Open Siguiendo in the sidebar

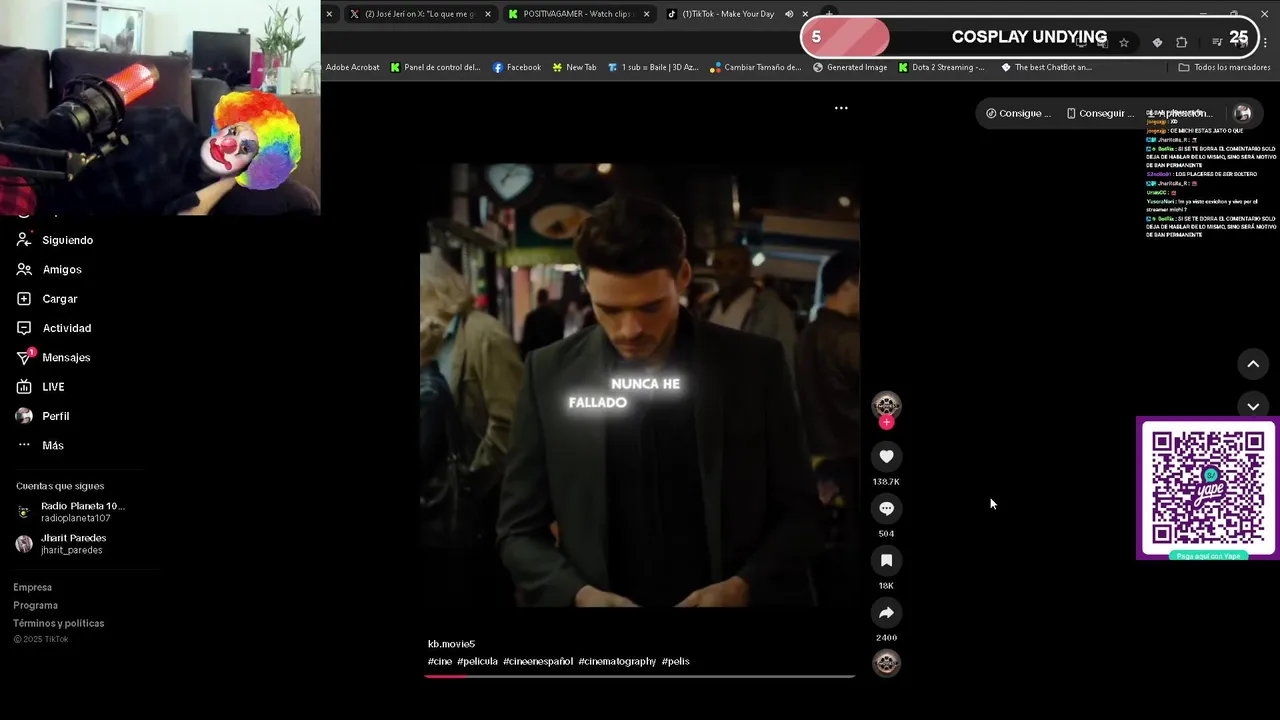point(55,240)
